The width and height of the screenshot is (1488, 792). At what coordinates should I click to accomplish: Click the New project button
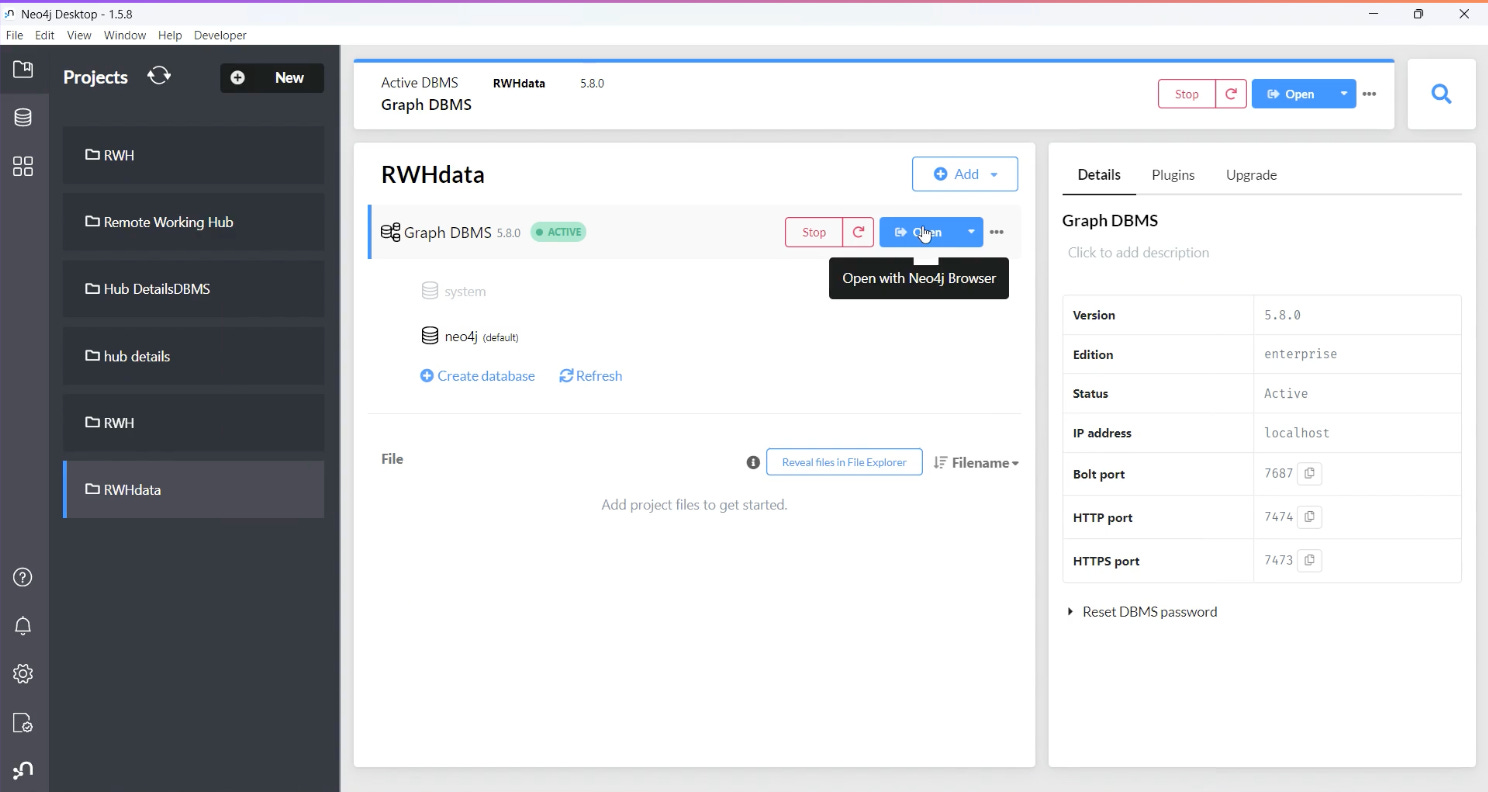tap(272, 78)
